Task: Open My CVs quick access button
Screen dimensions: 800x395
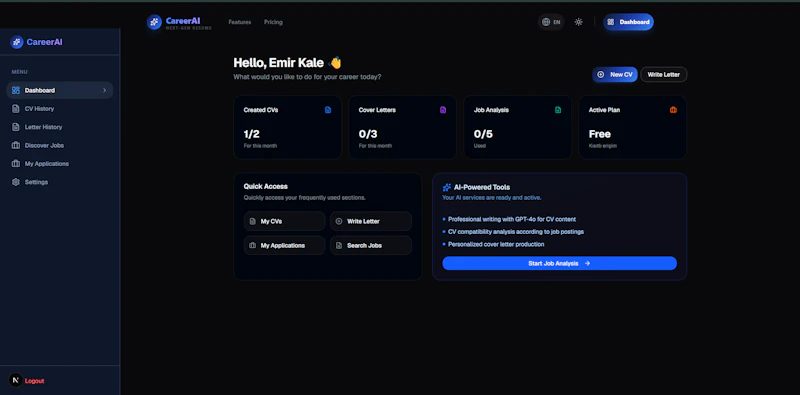Action: coord(284,221)
